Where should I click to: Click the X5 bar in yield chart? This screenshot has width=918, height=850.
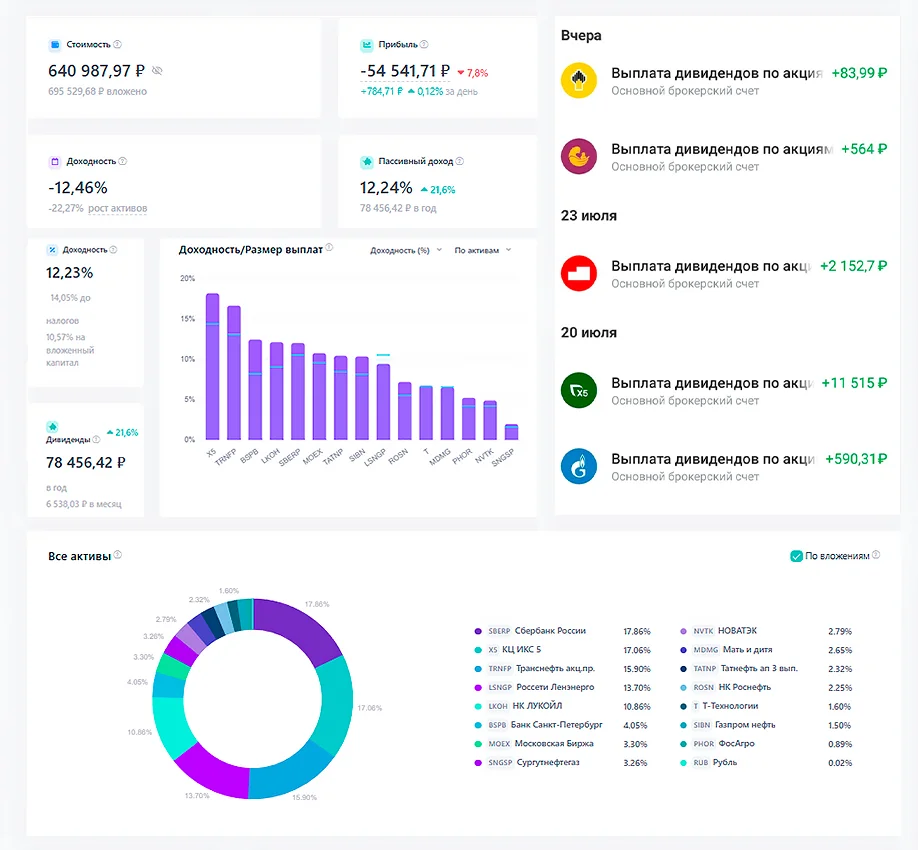point(213,366)
